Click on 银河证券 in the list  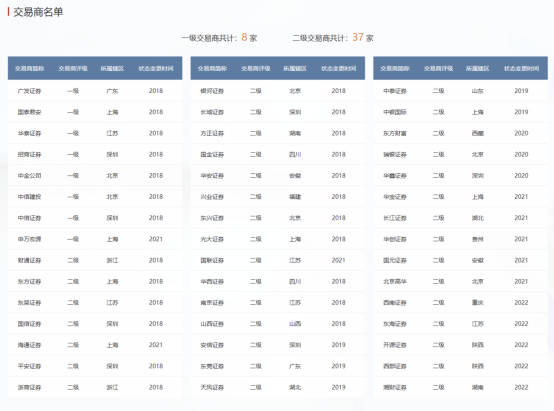tap(212, 91)
